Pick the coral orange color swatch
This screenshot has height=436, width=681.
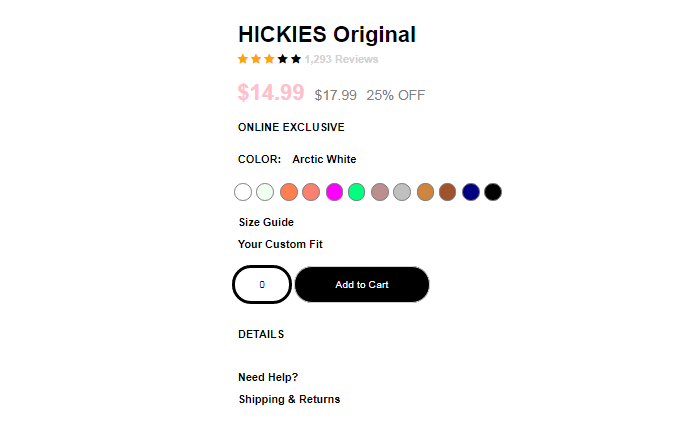coord(289,192)
